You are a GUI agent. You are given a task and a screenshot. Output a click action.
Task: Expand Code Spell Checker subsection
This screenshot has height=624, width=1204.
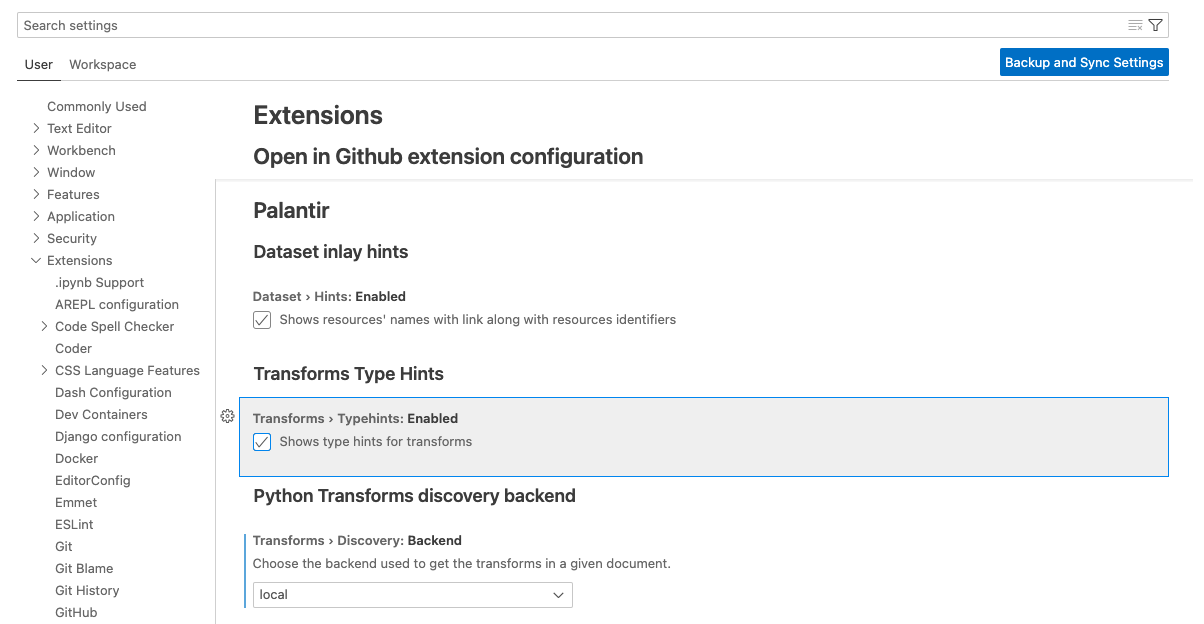click(44, 326)
